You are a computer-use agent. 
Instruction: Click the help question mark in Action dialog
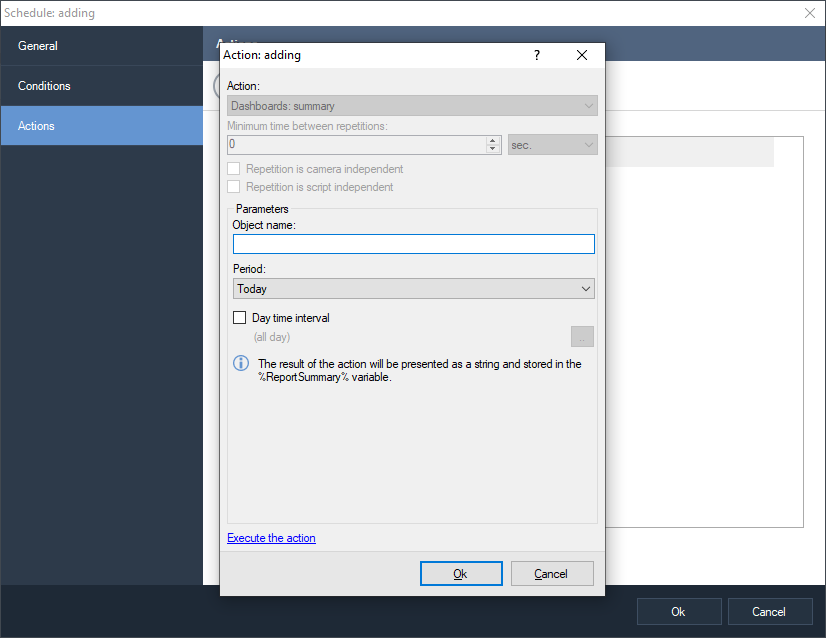tap(536, 56)
